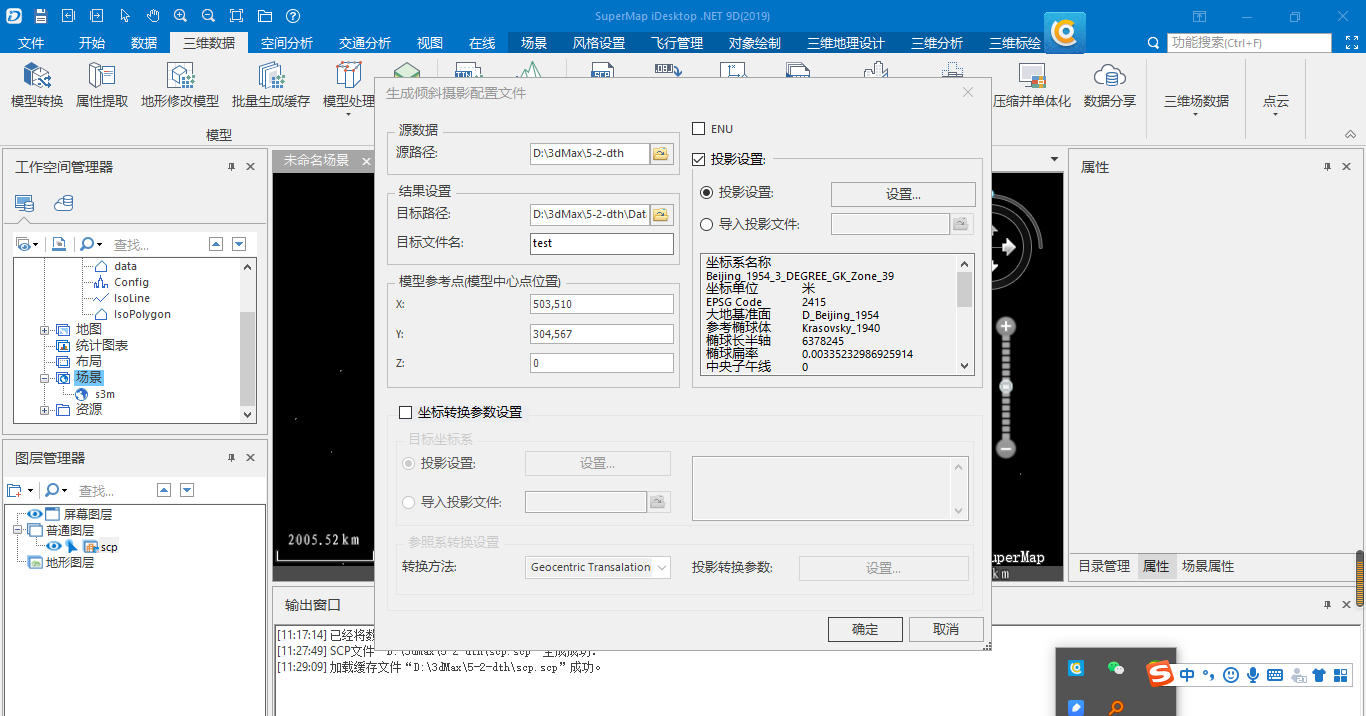This screenshot has width=1366, height=716.
Task: Click the full extent view icon
Action: click(x=236, y=16)
